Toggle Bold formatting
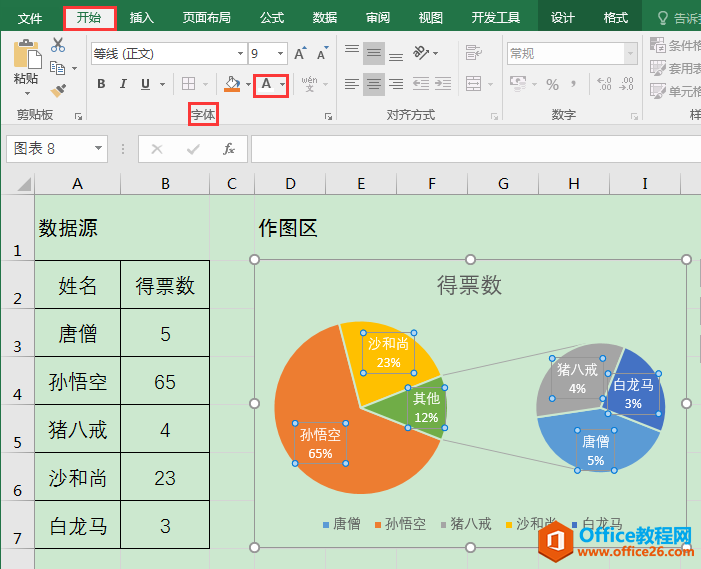 pyautogui.click(x=101, y=84)
